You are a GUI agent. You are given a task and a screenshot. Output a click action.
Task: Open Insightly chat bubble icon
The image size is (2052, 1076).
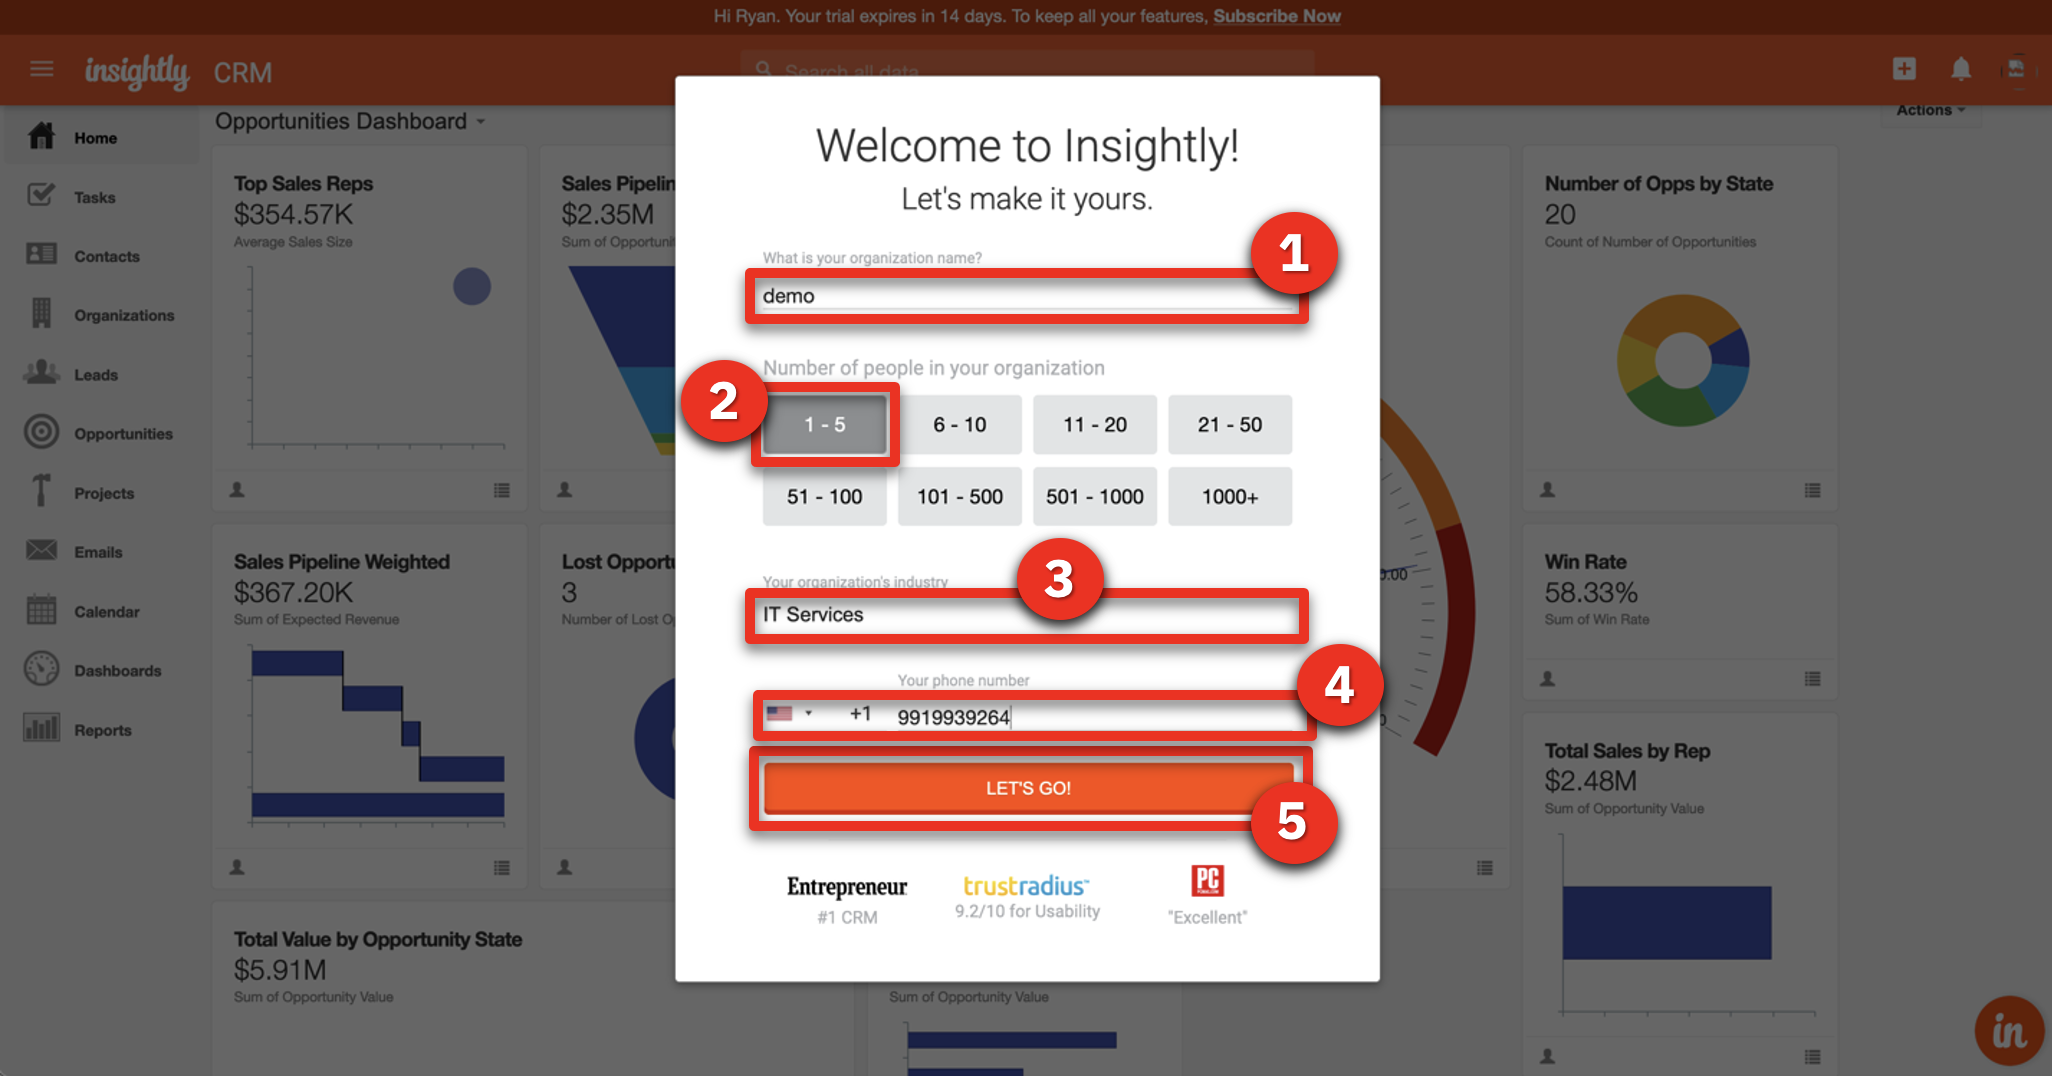pos(2009,1031)
